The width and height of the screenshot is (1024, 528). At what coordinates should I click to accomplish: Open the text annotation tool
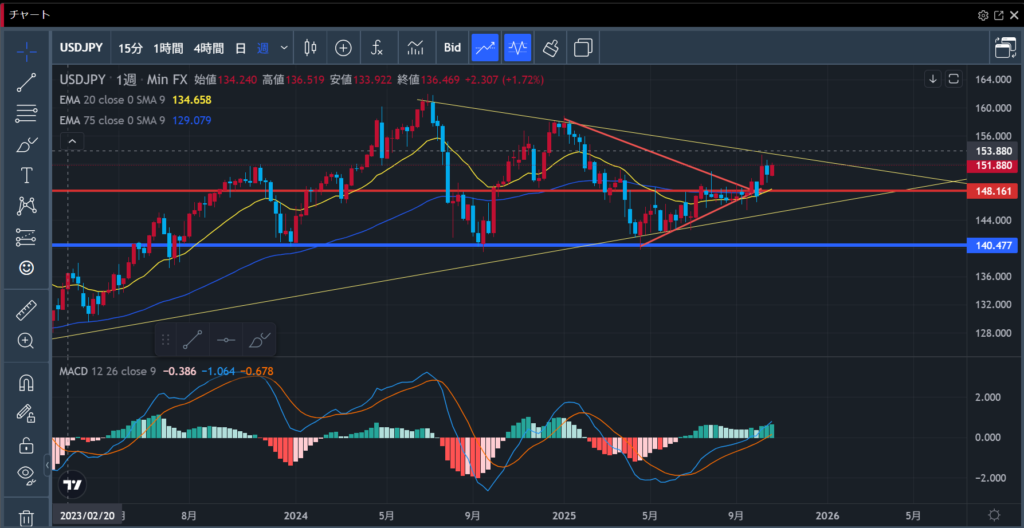click(26, 175)
